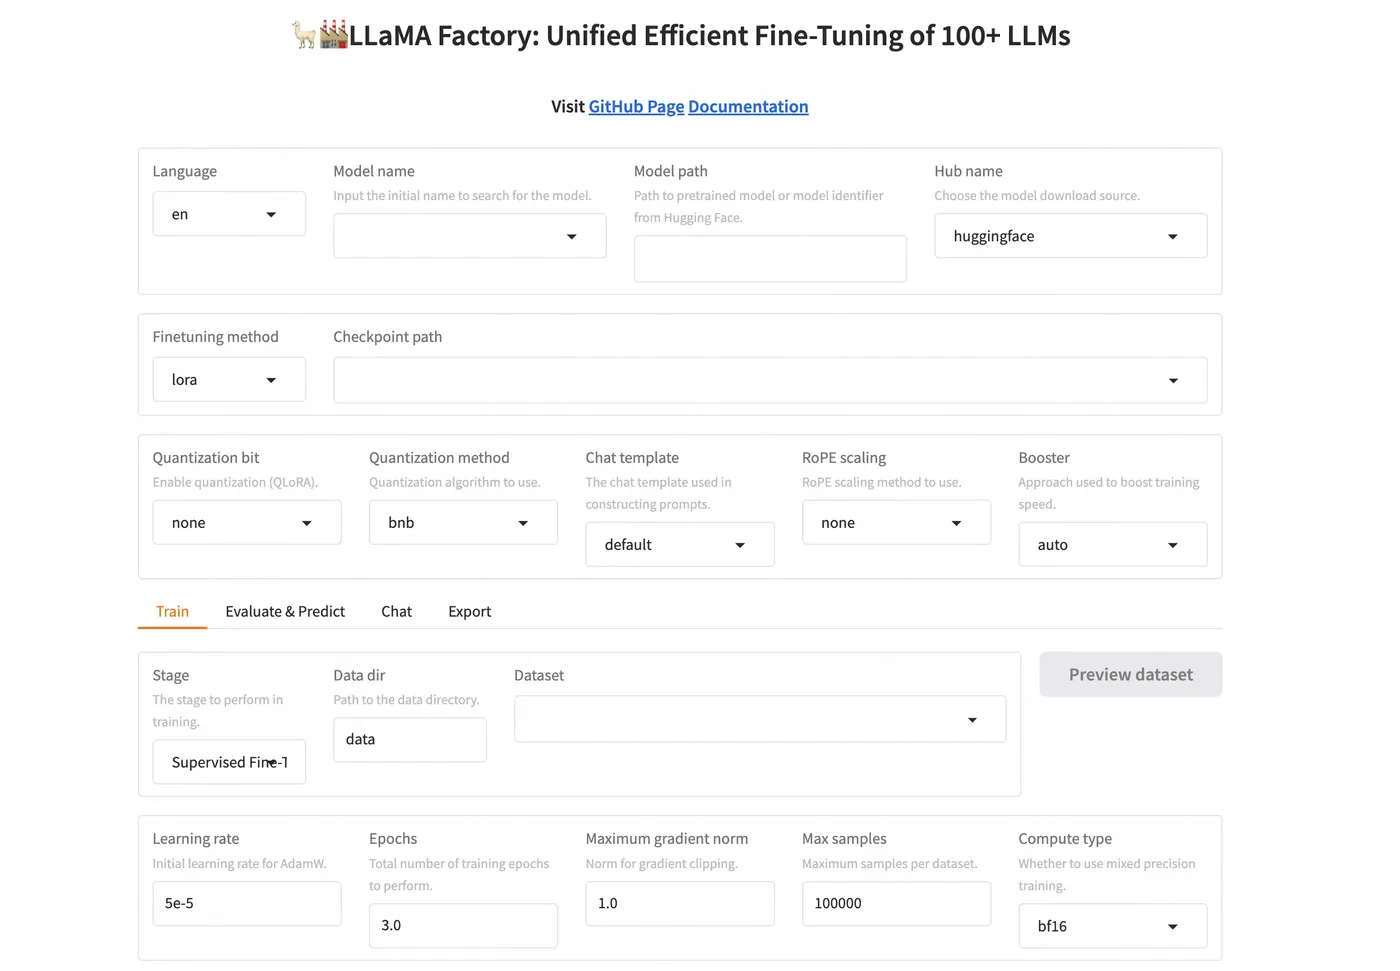Open the Booster dropdown
This screenshot has height=971, width=1400.
pyautogui.click(x=1112, y=545)
